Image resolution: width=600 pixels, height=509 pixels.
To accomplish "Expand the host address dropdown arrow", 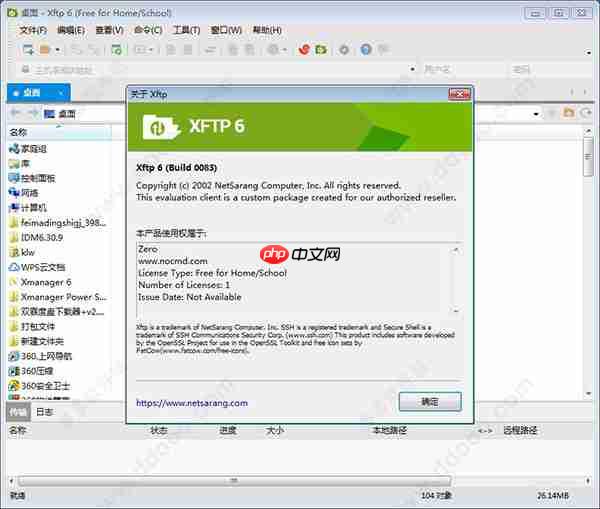I will (412, 70).
